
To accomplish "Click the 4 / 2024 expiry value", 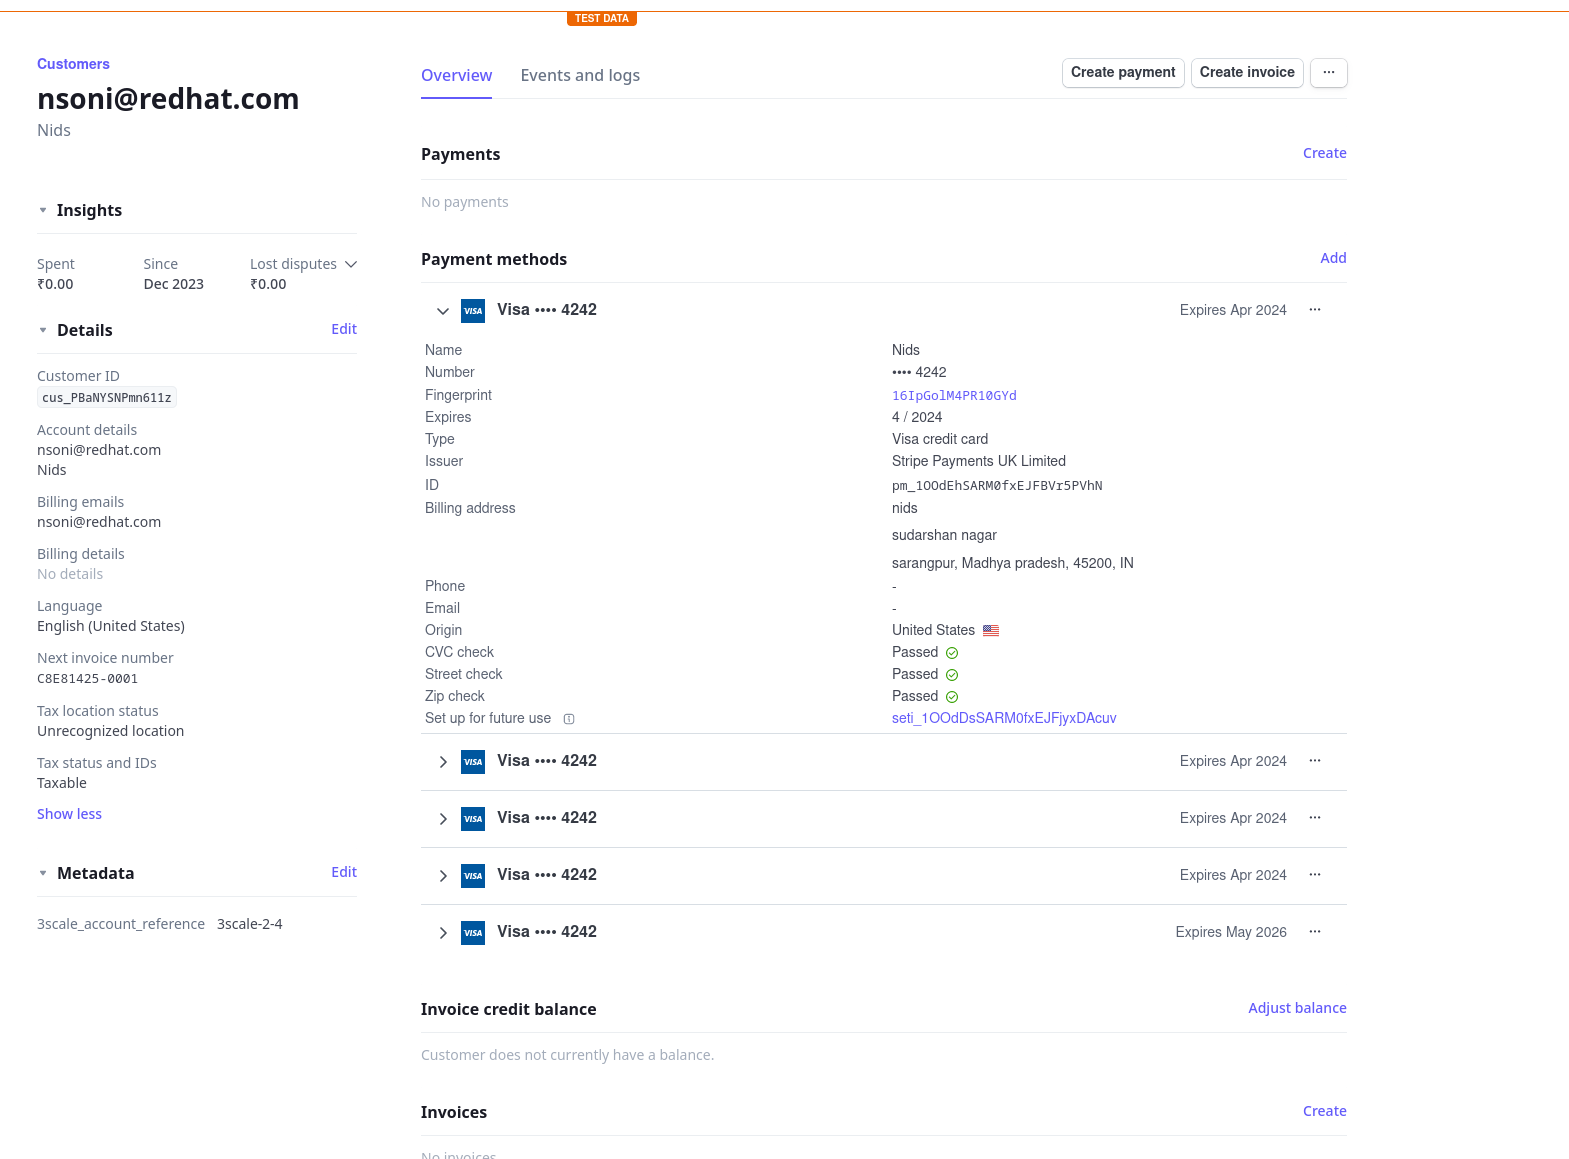I will (x=917, y=417).
